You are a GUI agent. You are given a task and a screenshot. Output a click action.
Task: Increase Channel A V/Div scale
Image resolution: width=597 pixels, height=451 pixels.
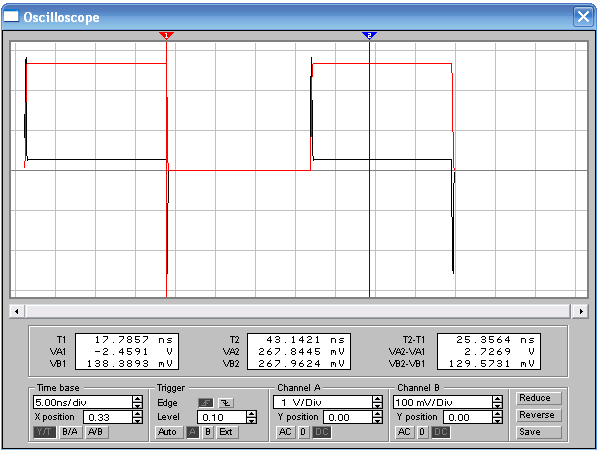[377, 399]
